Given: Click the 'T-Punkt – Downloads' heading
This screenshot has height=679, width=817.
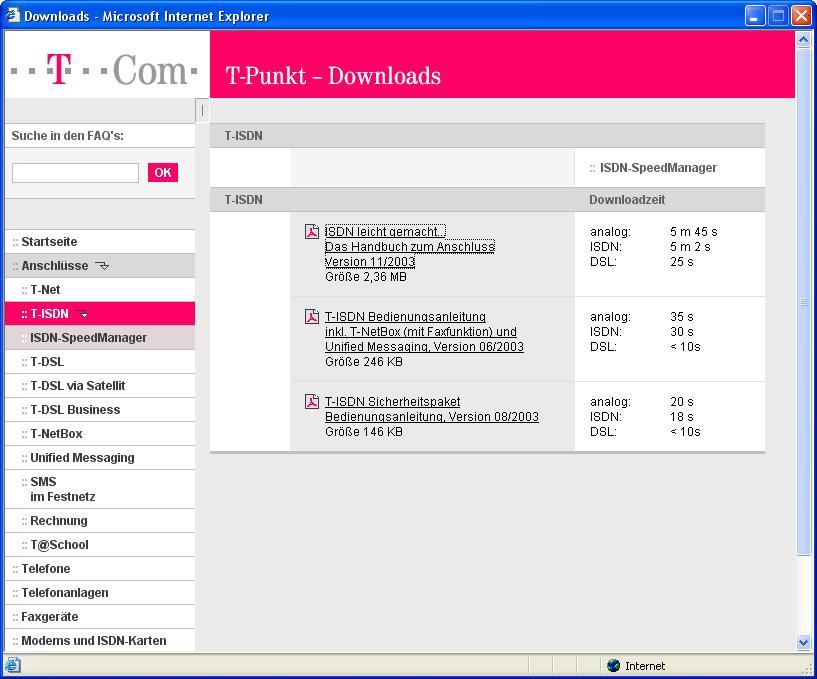Looking at the screenshot, I should (x=333, y=76).
